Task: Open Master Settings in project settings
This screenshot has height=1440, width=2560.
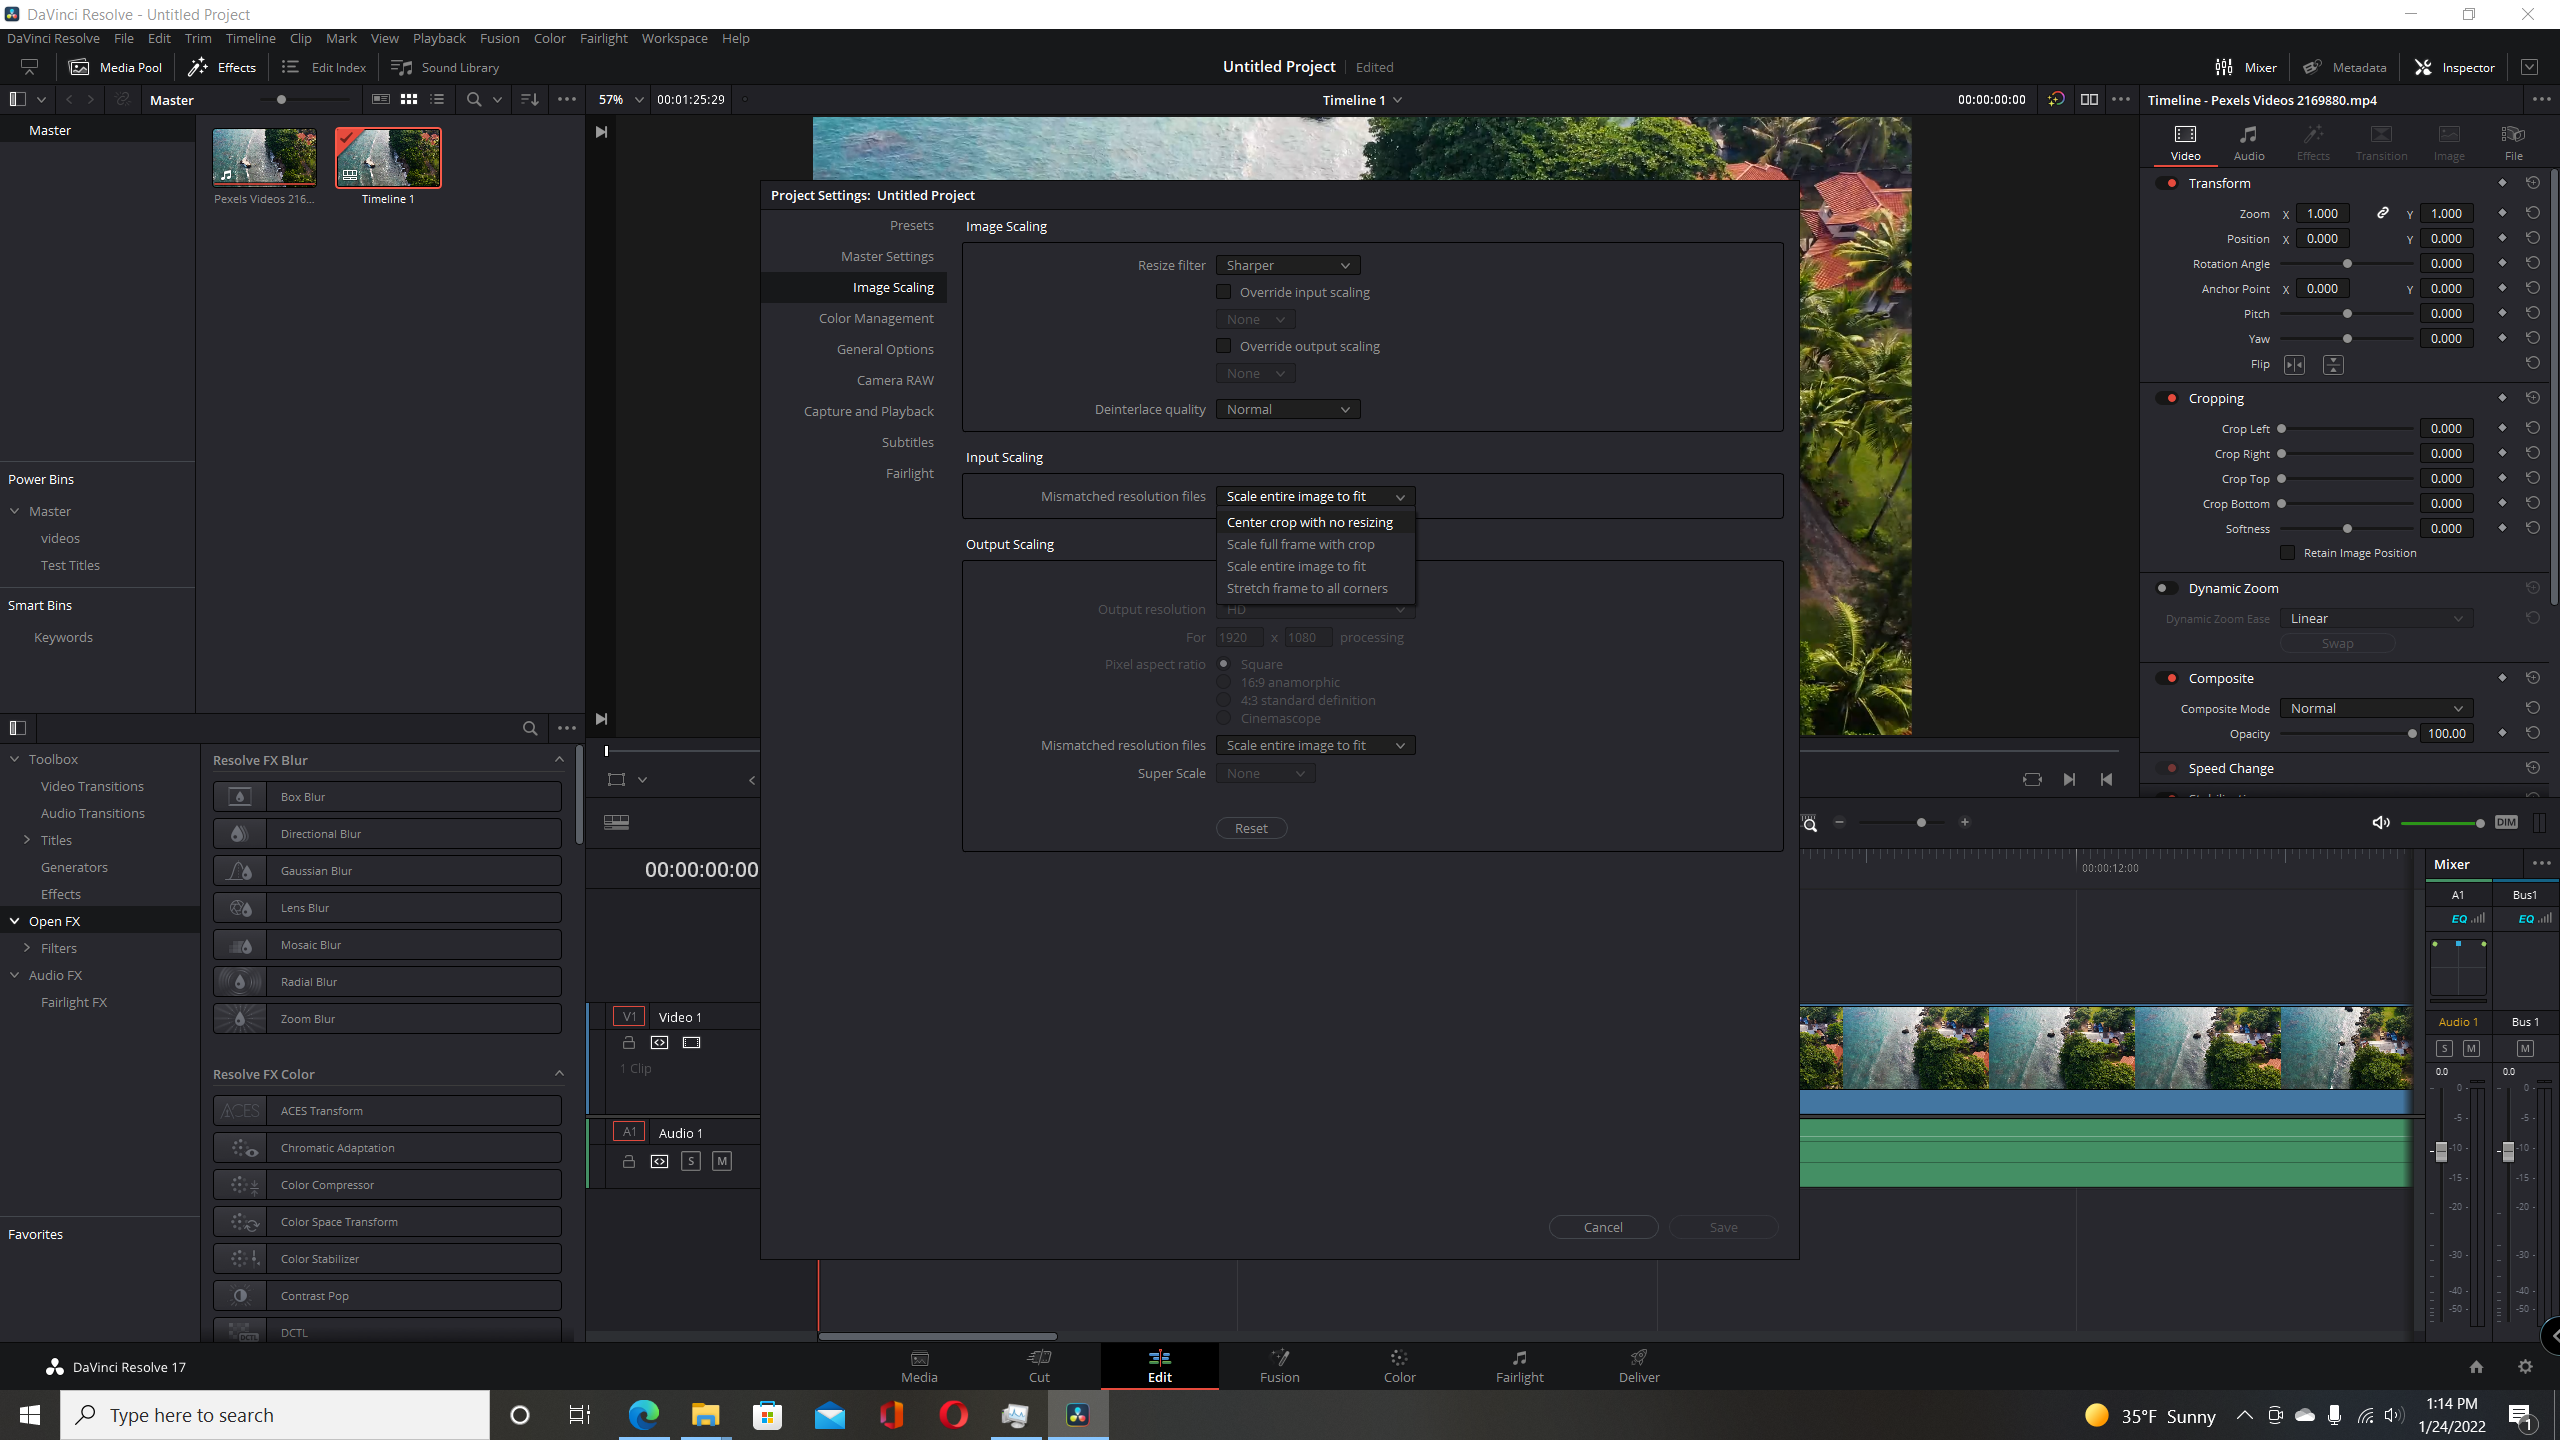Action: [887, 256]
